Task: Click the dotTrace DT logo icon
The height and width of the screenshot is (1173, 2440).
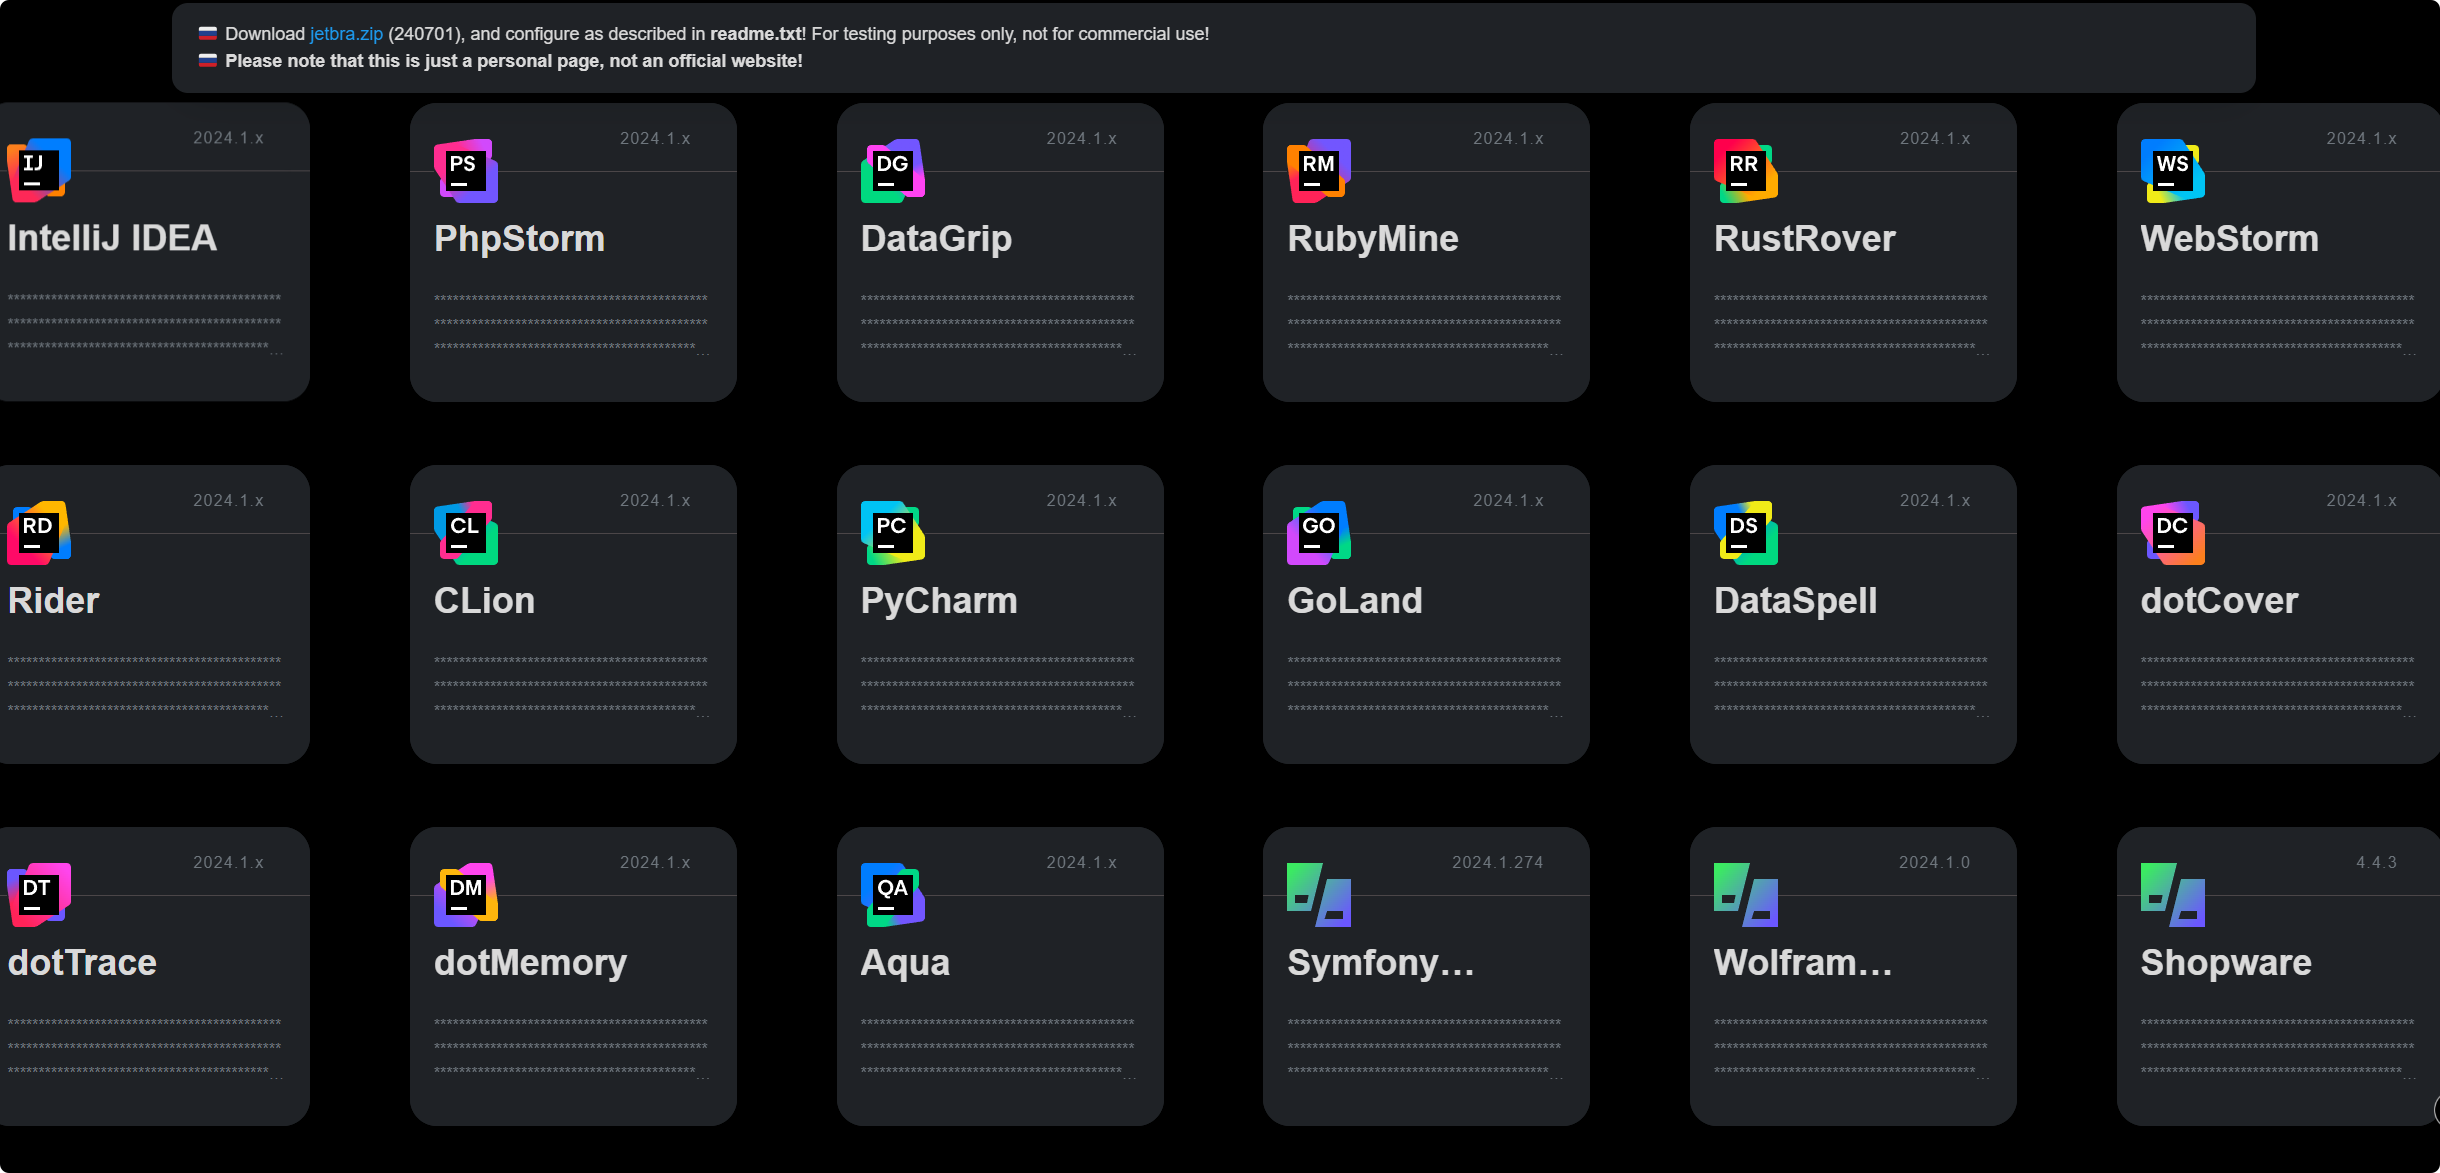Action: (x=39, y=895)
